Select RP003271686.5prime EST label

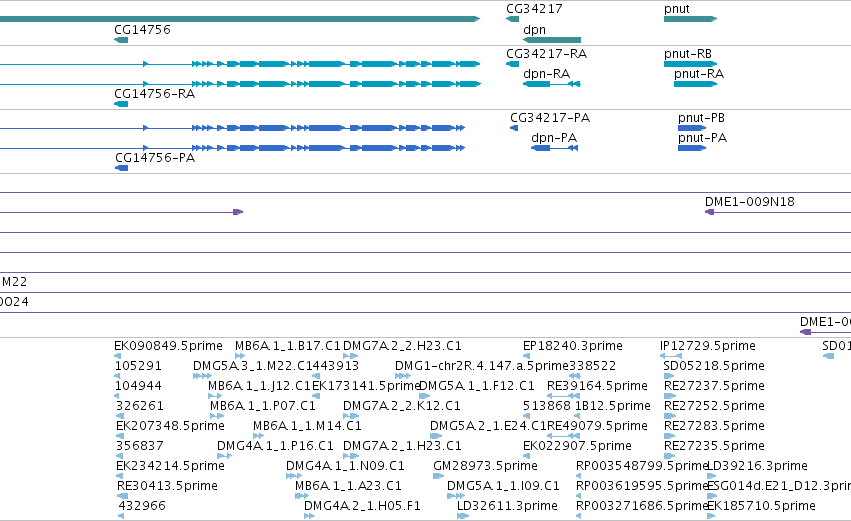[642, 506]
